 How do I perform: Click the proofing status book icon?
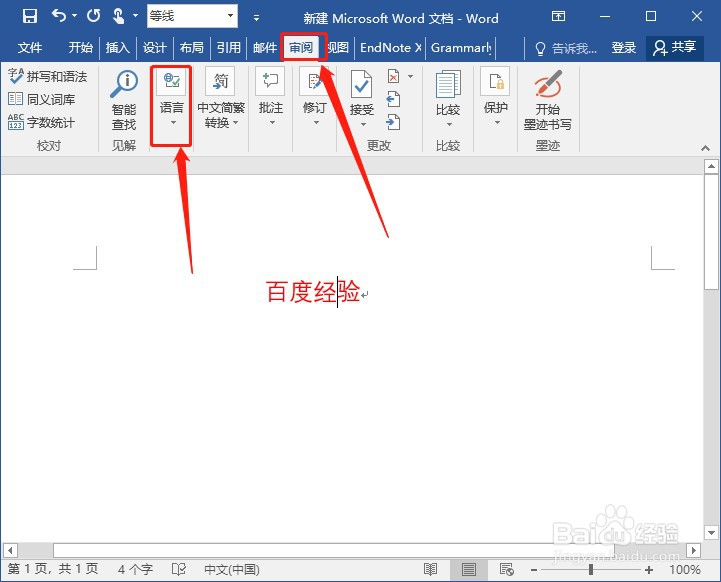[178, 570]
